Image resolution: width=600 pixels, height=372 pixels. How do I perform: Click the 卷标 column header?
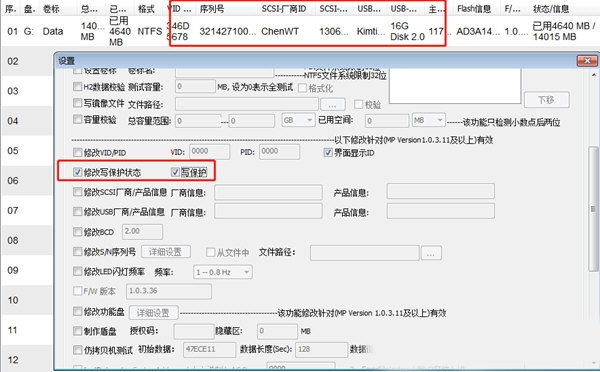[x=51, y=8]
